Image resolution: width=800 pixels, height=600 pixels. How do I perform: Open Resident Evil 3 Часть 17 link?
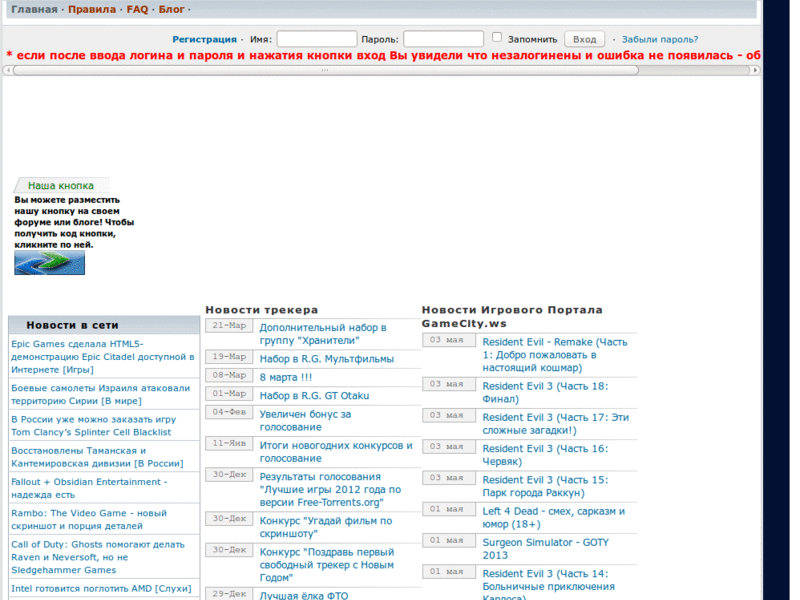(556, 423)
